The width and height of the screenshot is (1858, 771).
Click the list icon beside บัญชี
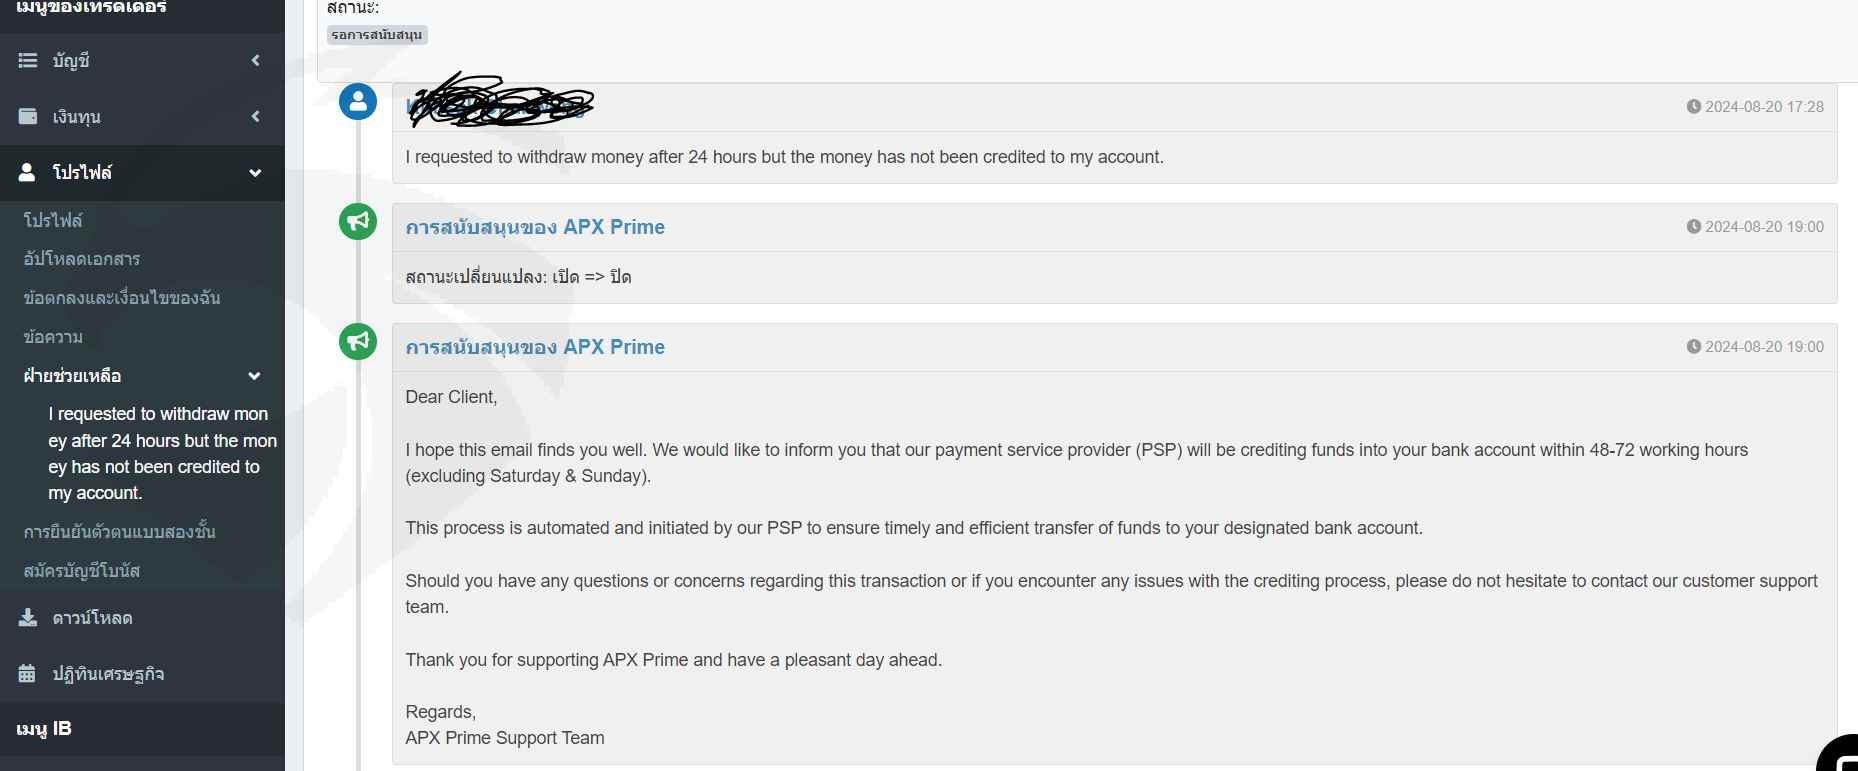coord(28,61)
